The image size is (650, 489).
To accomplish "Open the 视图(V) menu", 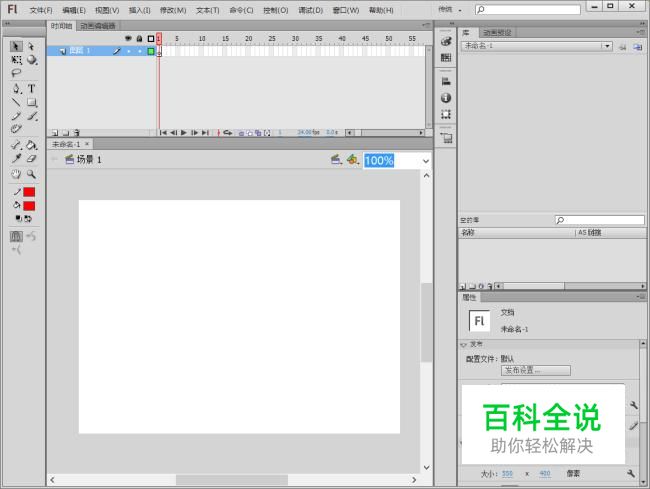I will click(x=107, y=10).
